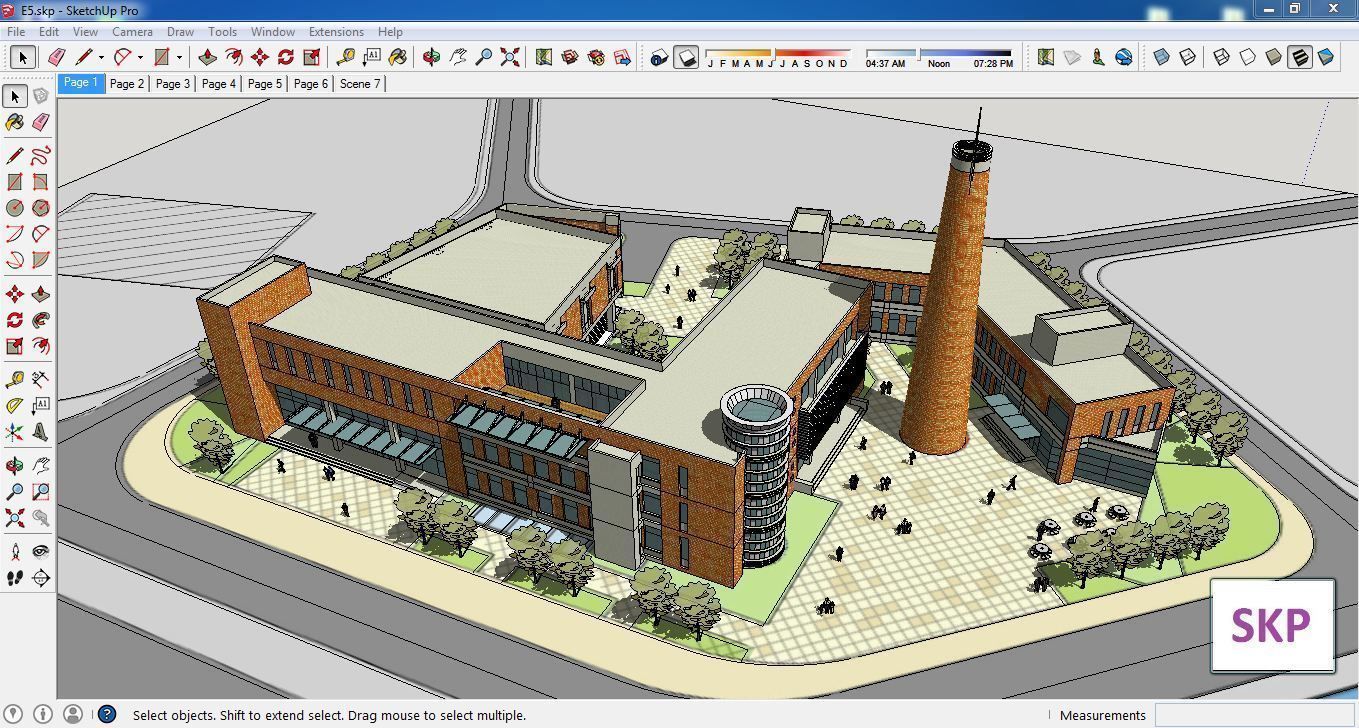Image resolution: width=1359 pixels, height=728 pixels.
Task: Click the Send to LayOut icon
Action: coord(622,57)
